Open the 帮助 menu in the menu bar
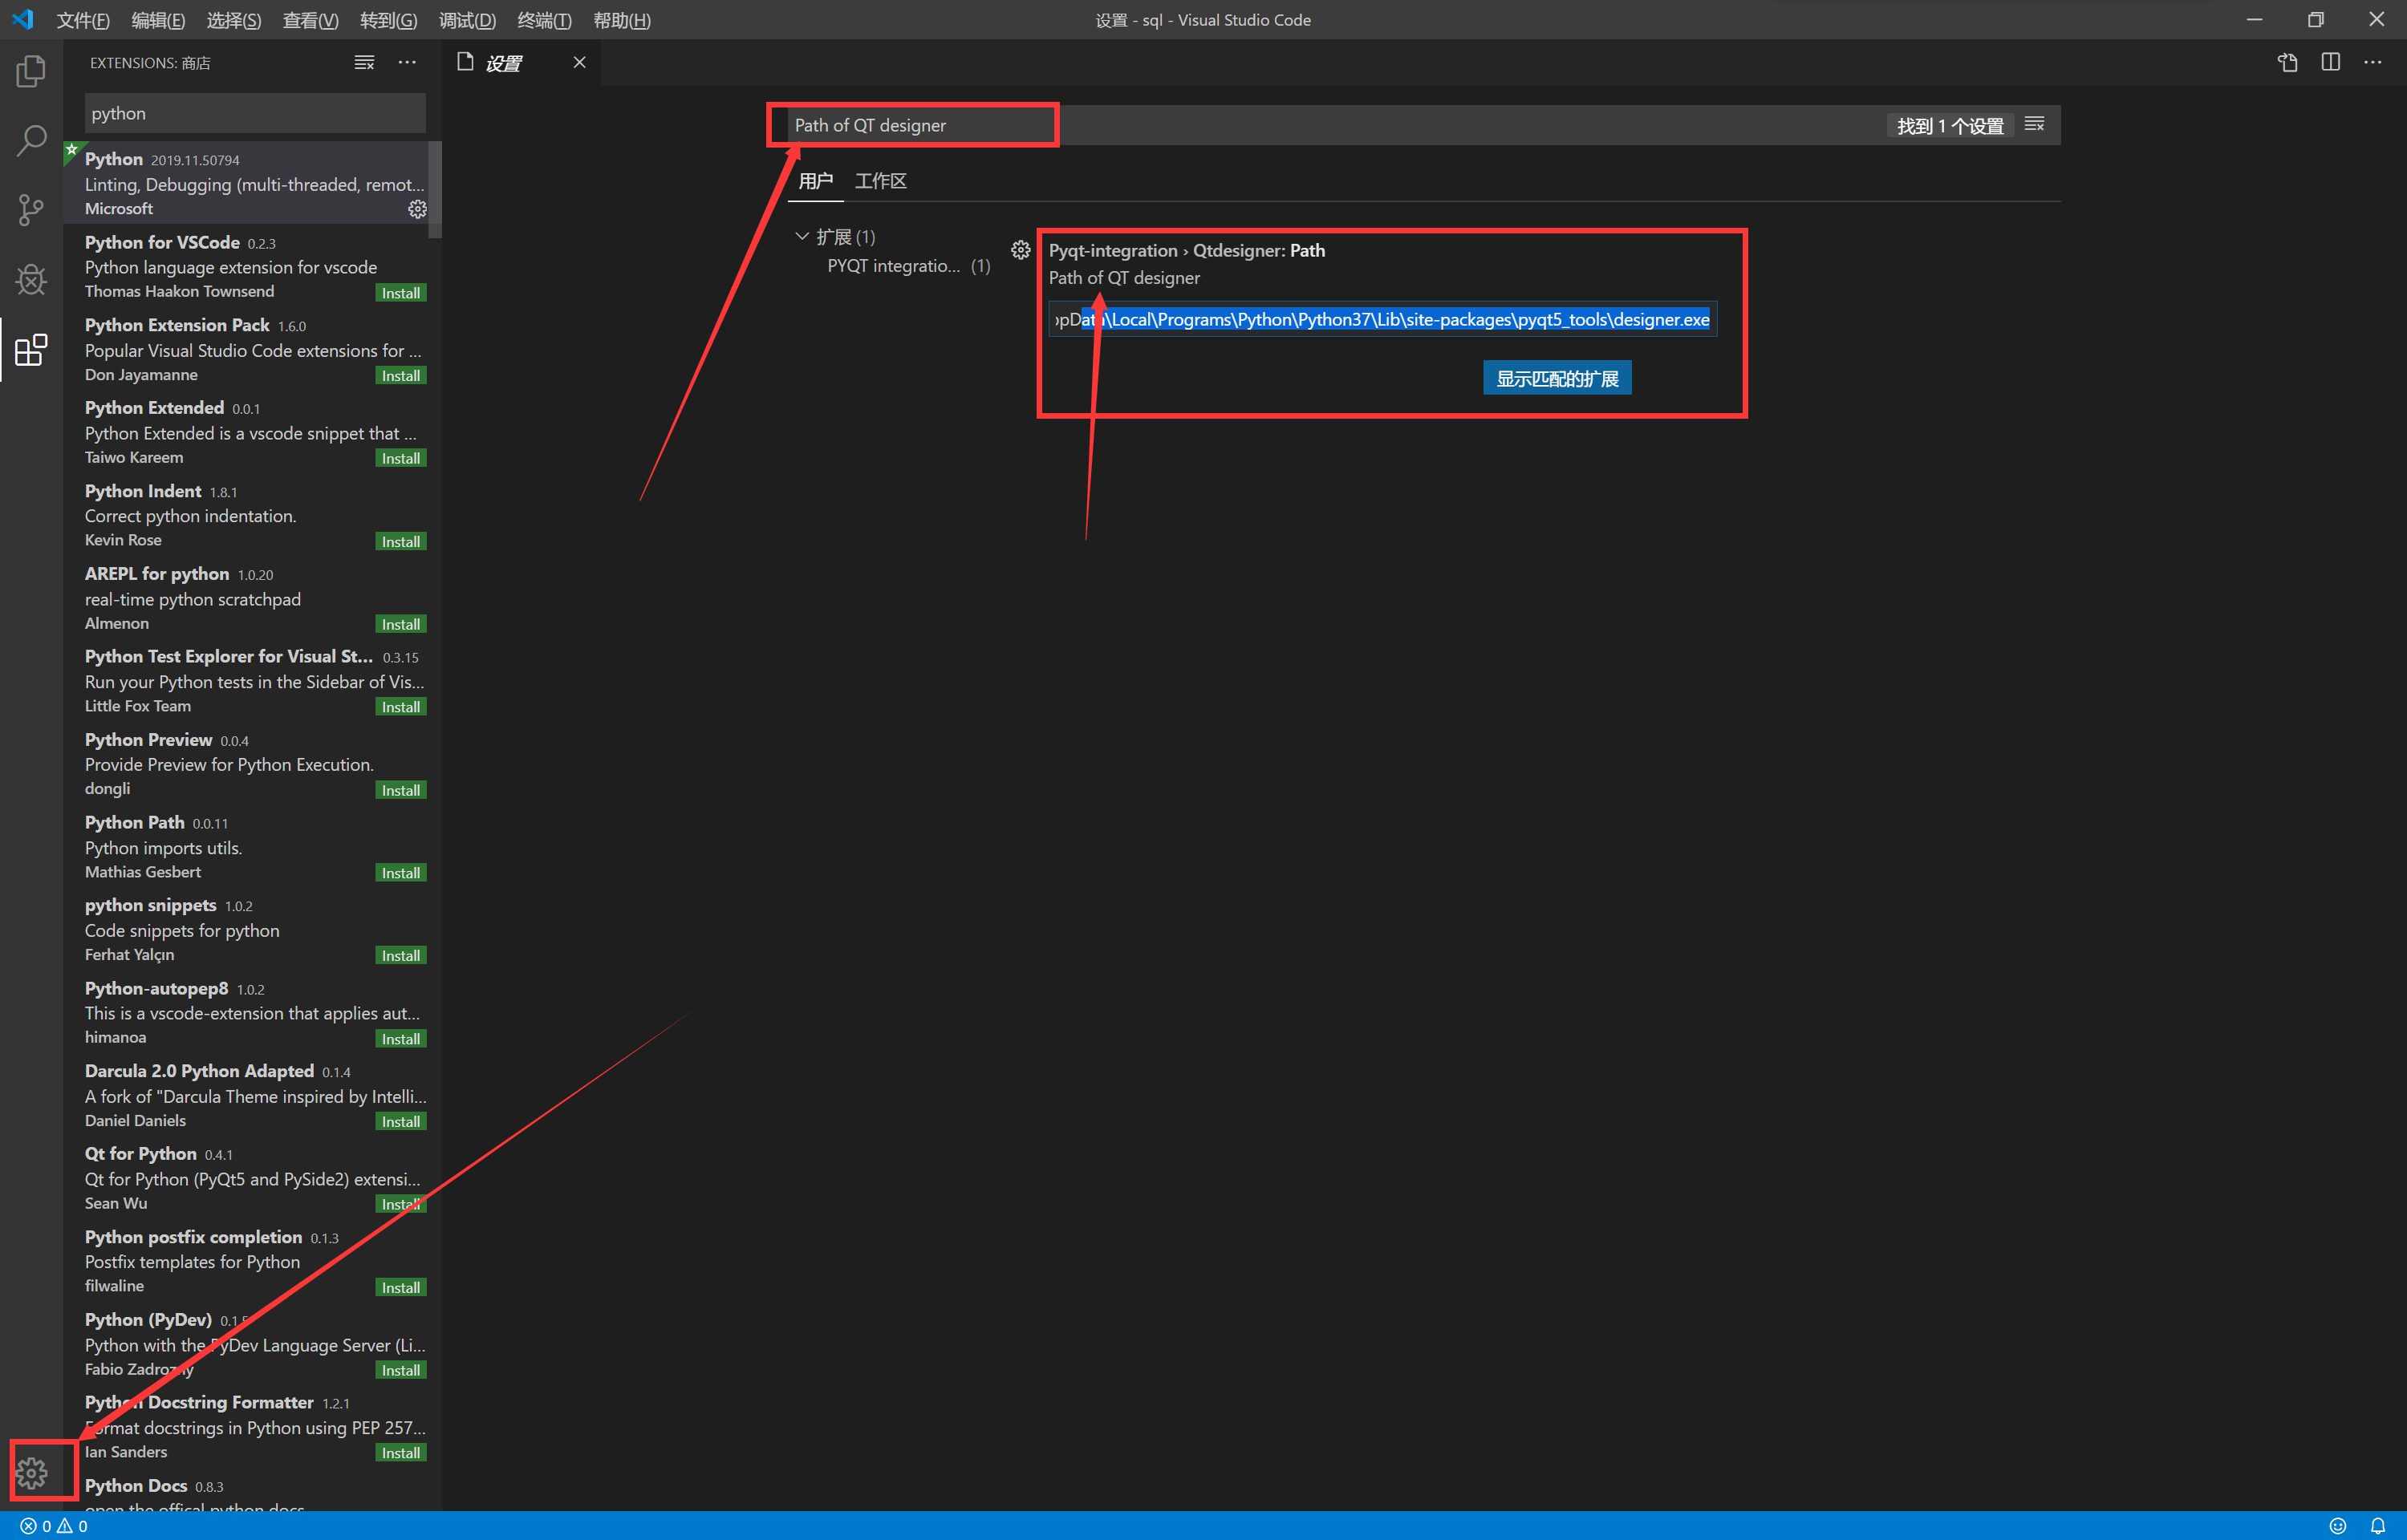Screen dimensions: 2407x1540 pyautogui.click(x=621, y=20)
